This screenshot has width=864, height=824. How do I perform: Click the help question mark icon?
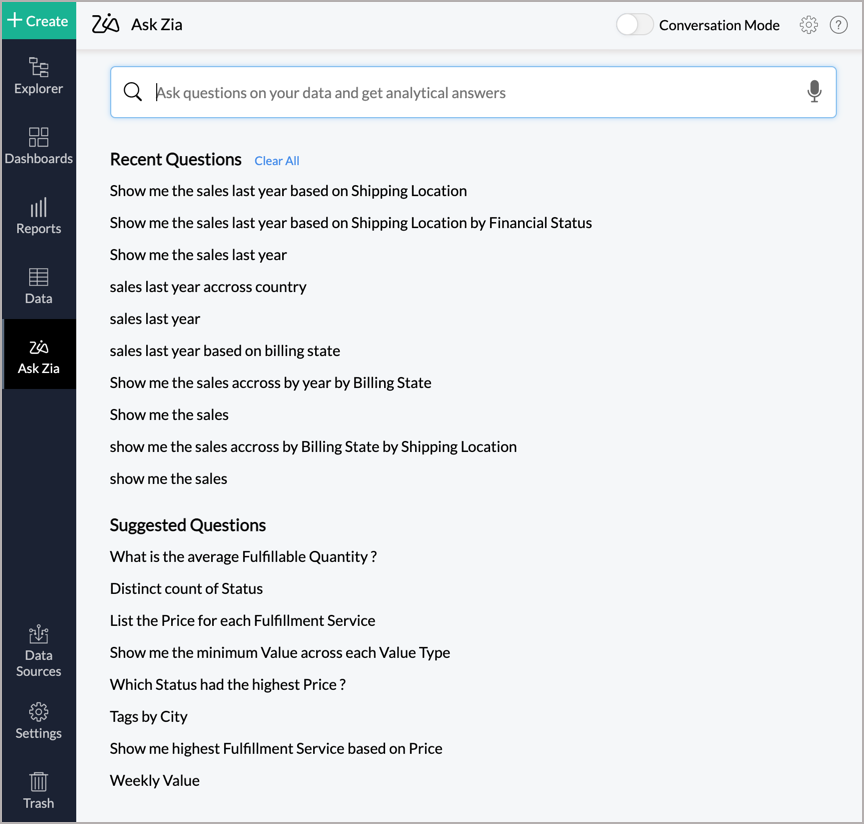[839, 25]
